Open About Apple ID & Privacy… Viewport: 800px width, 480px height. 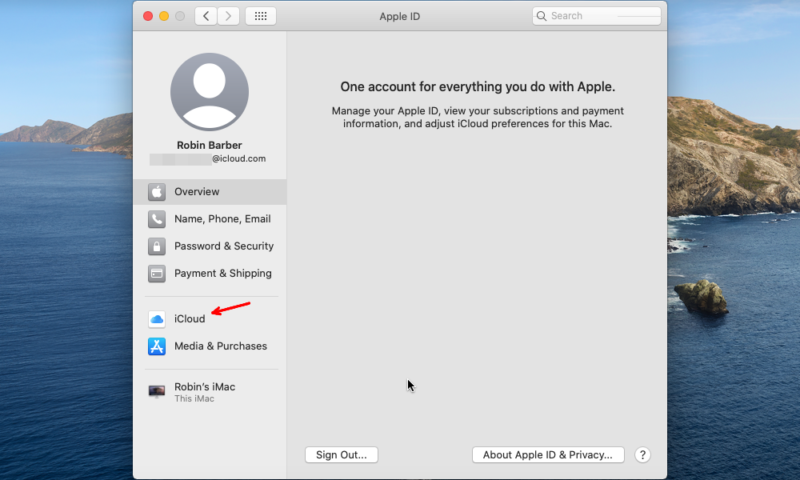click(x=548, y=455)
